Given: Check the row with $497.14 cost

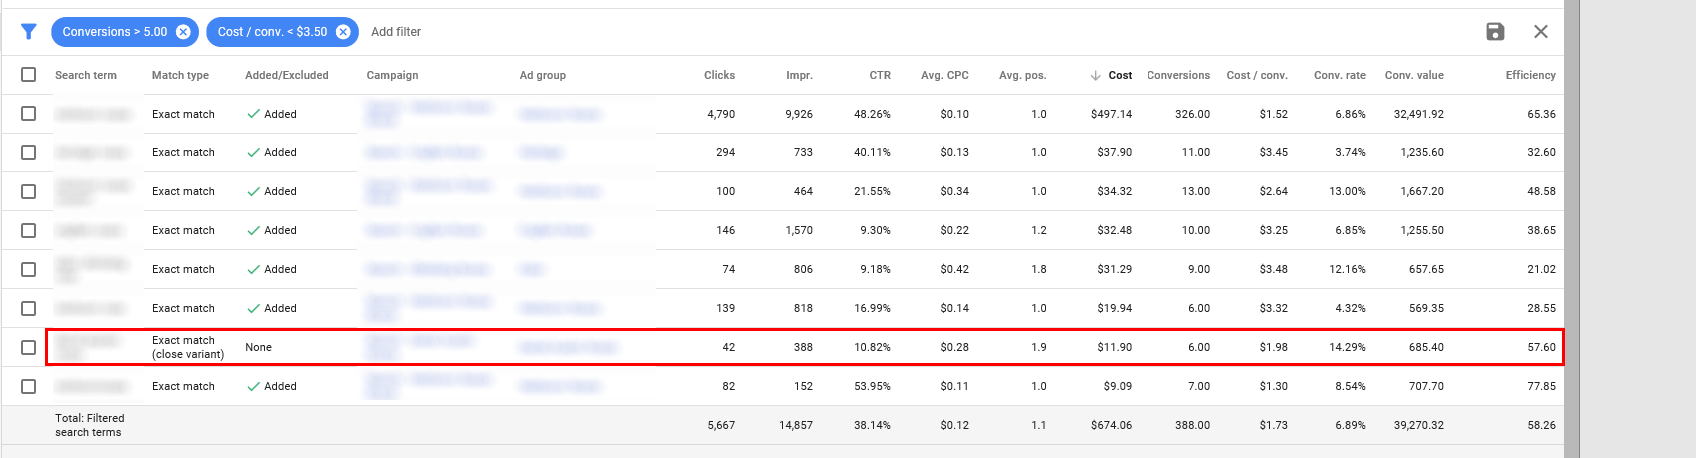Looking at the screenshot, I should pyautogui.click(x=29, y=114).
